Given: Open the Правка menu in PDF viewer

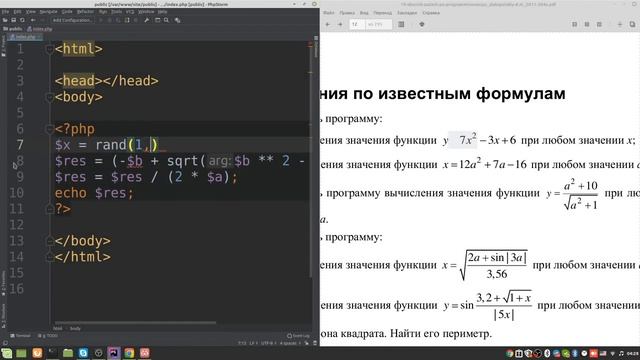Looking at the screenshot, I should click(x=347, y=13).
